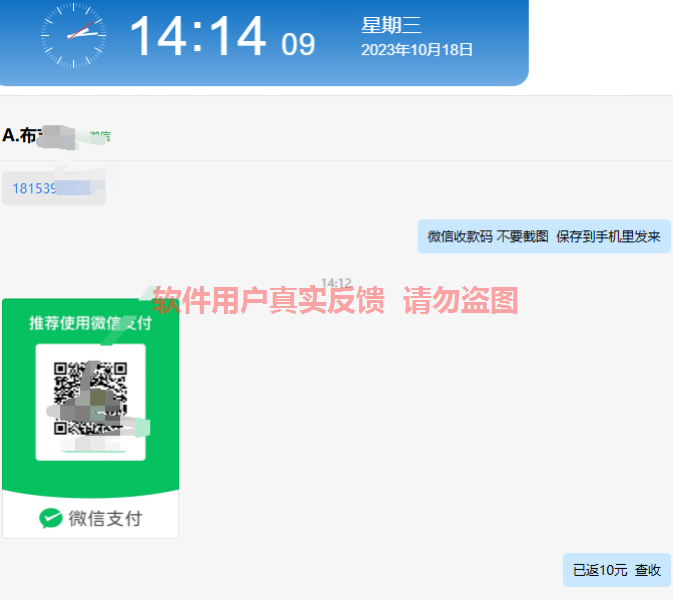
Task: Click the 推荐使用微信支付 header on green card
Action: pos(91,323)
